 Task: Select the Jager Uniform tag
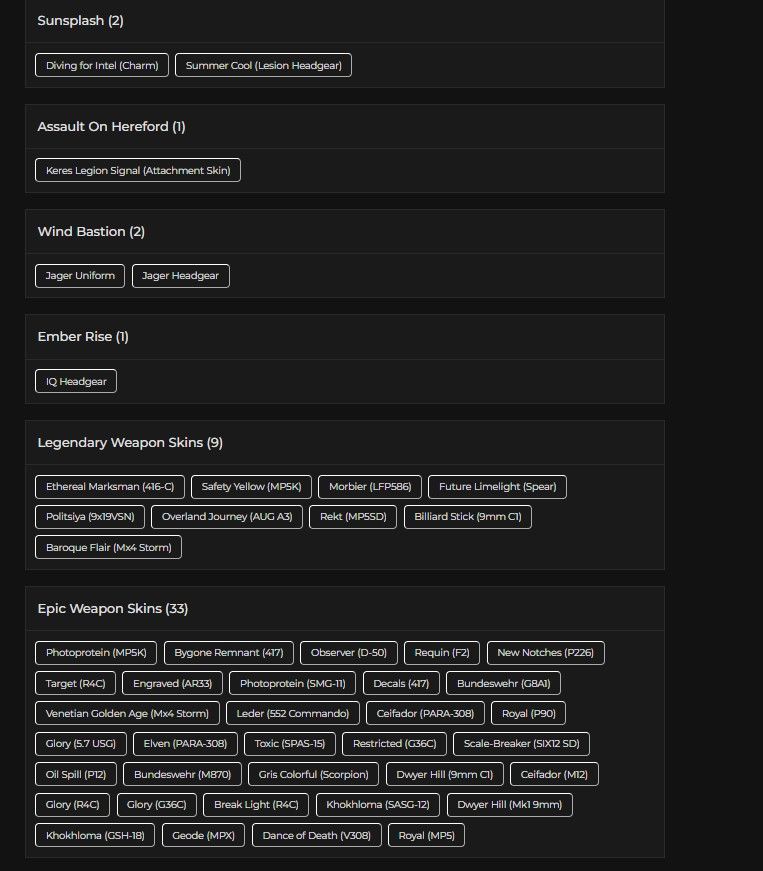[x=80, y=276]
